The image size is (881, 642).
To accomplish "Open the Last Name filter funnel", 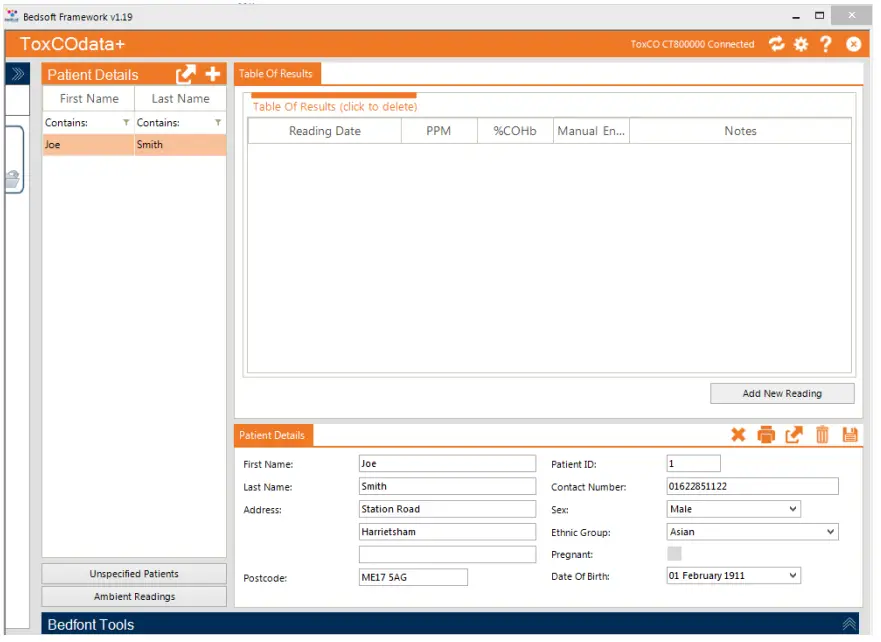I will pyautogui.click(x=219, y=121).
